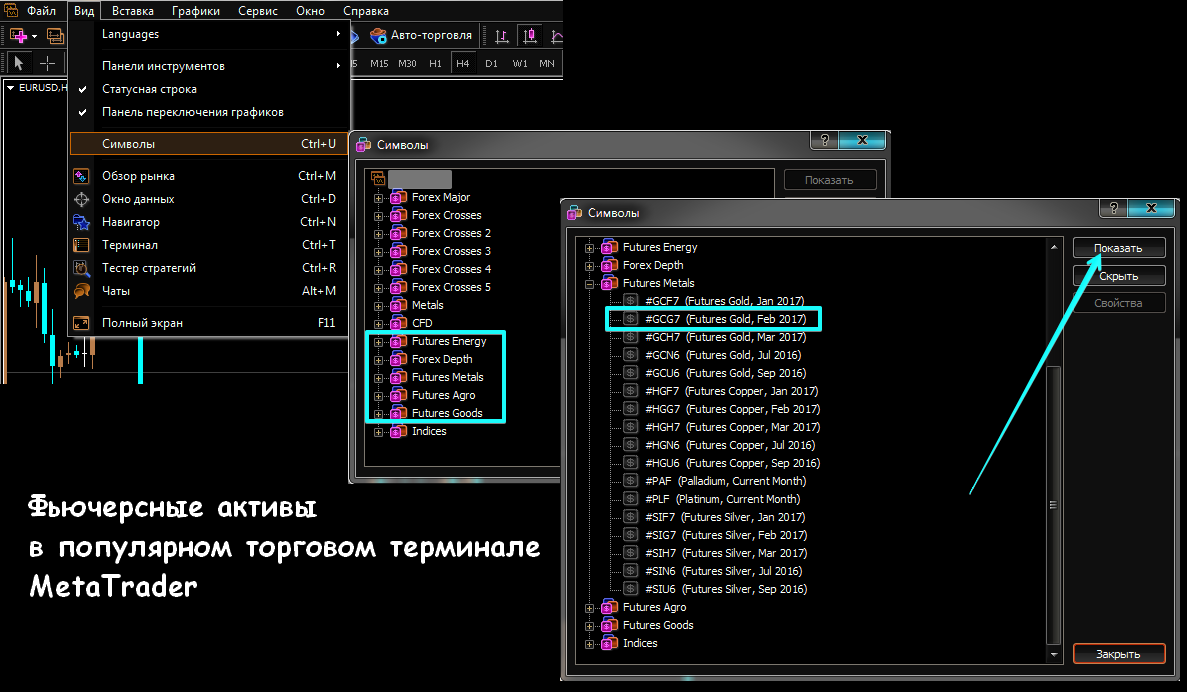Click the new chart toolbar icon
The image size is (1187, 692).
coord(19,36)
